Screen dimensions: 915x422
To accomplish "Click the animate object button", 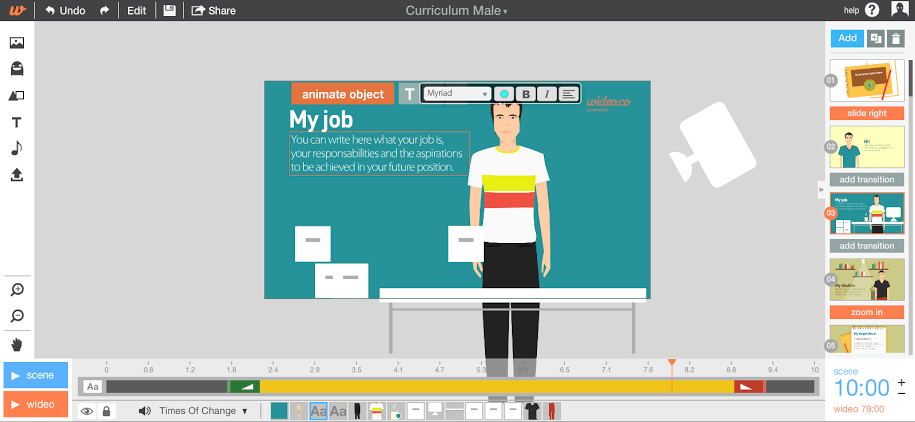I will point(342,94).
